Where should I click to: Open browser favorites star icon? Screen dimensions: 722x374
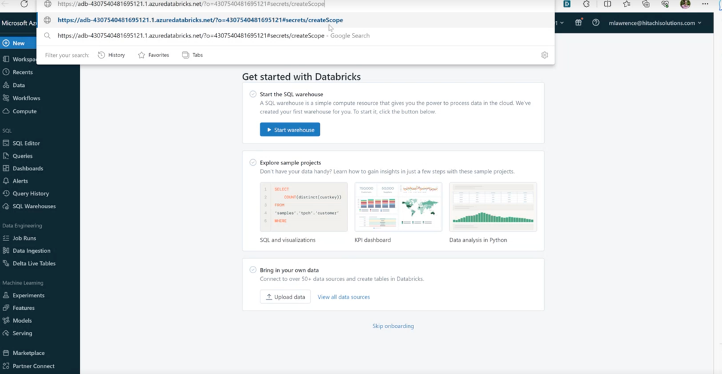point(627,4)
